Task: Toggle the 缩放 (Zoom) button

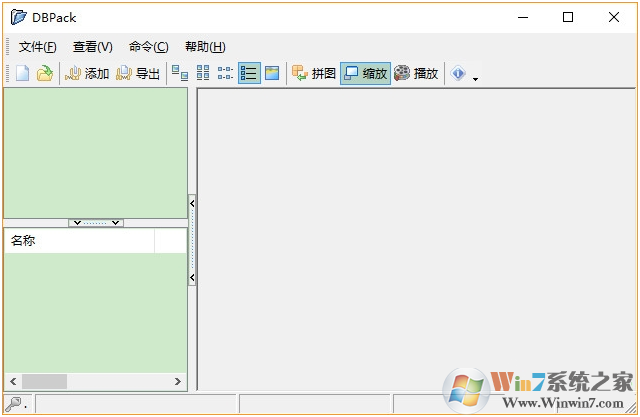Action: [x=365, y=73]
